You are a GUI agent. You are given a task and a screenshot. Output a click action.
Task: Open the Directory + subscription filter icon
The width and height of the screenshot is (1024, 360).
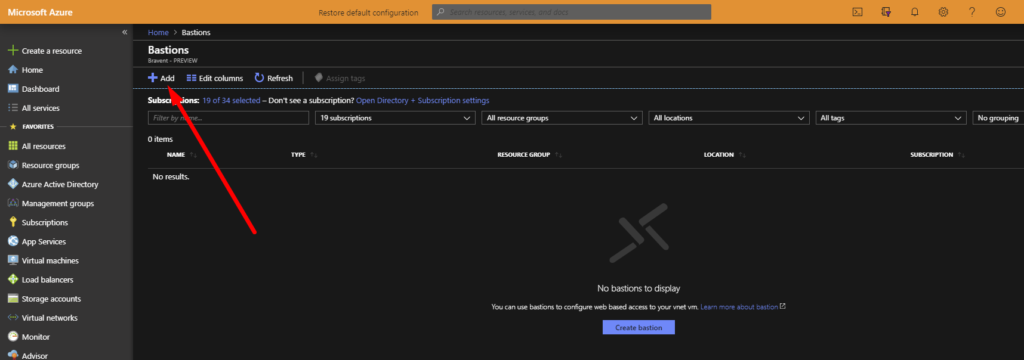point(886,12)
